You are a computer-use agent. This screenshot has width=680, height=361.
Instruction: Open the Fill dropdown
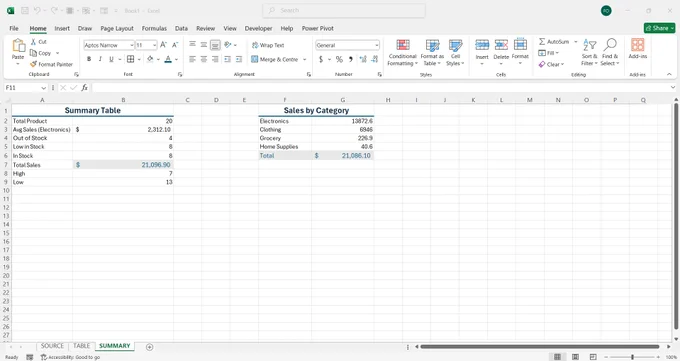coord(549,53)
